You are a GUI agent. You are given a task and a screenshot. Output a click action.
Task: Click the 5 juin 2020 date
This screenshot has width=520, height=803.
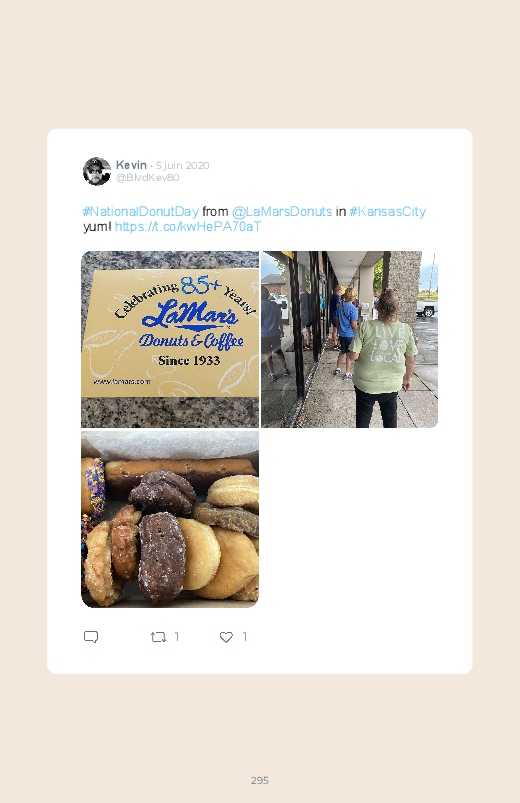(x=182, y=165)
